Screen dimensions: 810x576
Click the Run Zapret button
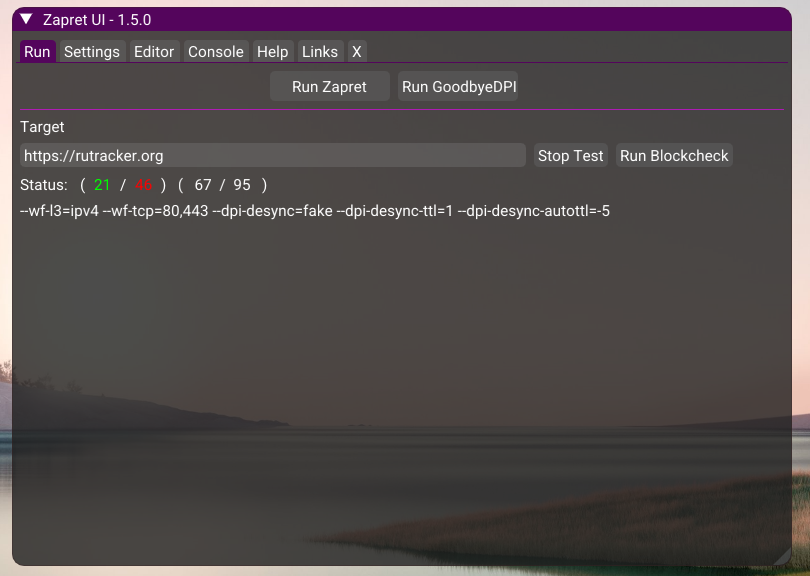330,86
